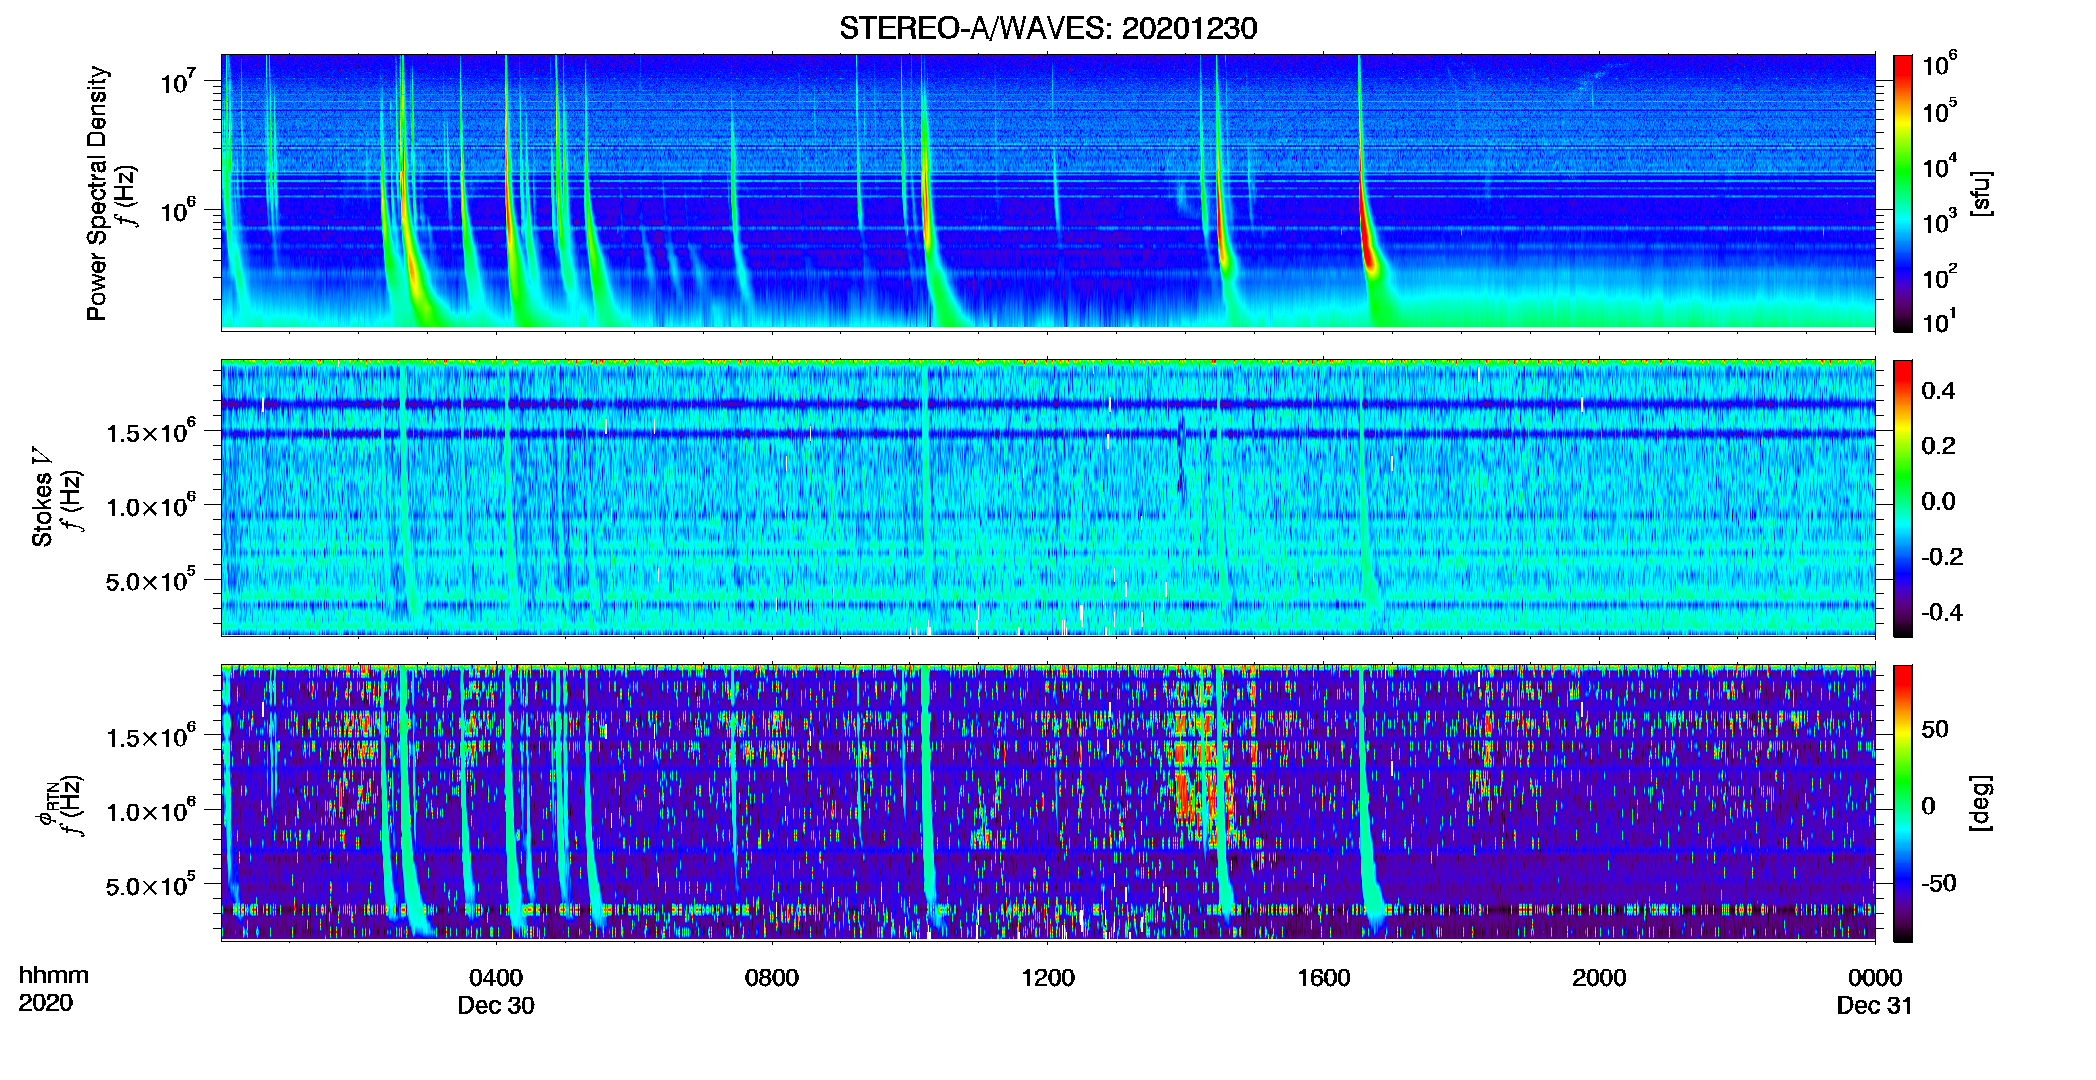Click the 0.4 tick label on Stokes color bar
2096x1080 pixels.
(x=1938, y=391)
